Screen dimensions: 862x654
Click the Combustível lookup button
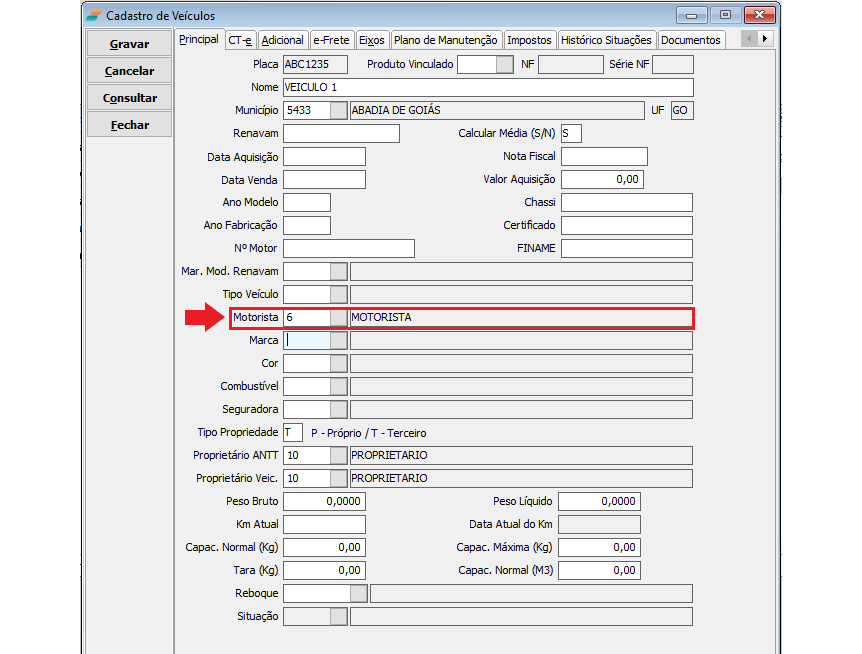click(339, 387)
